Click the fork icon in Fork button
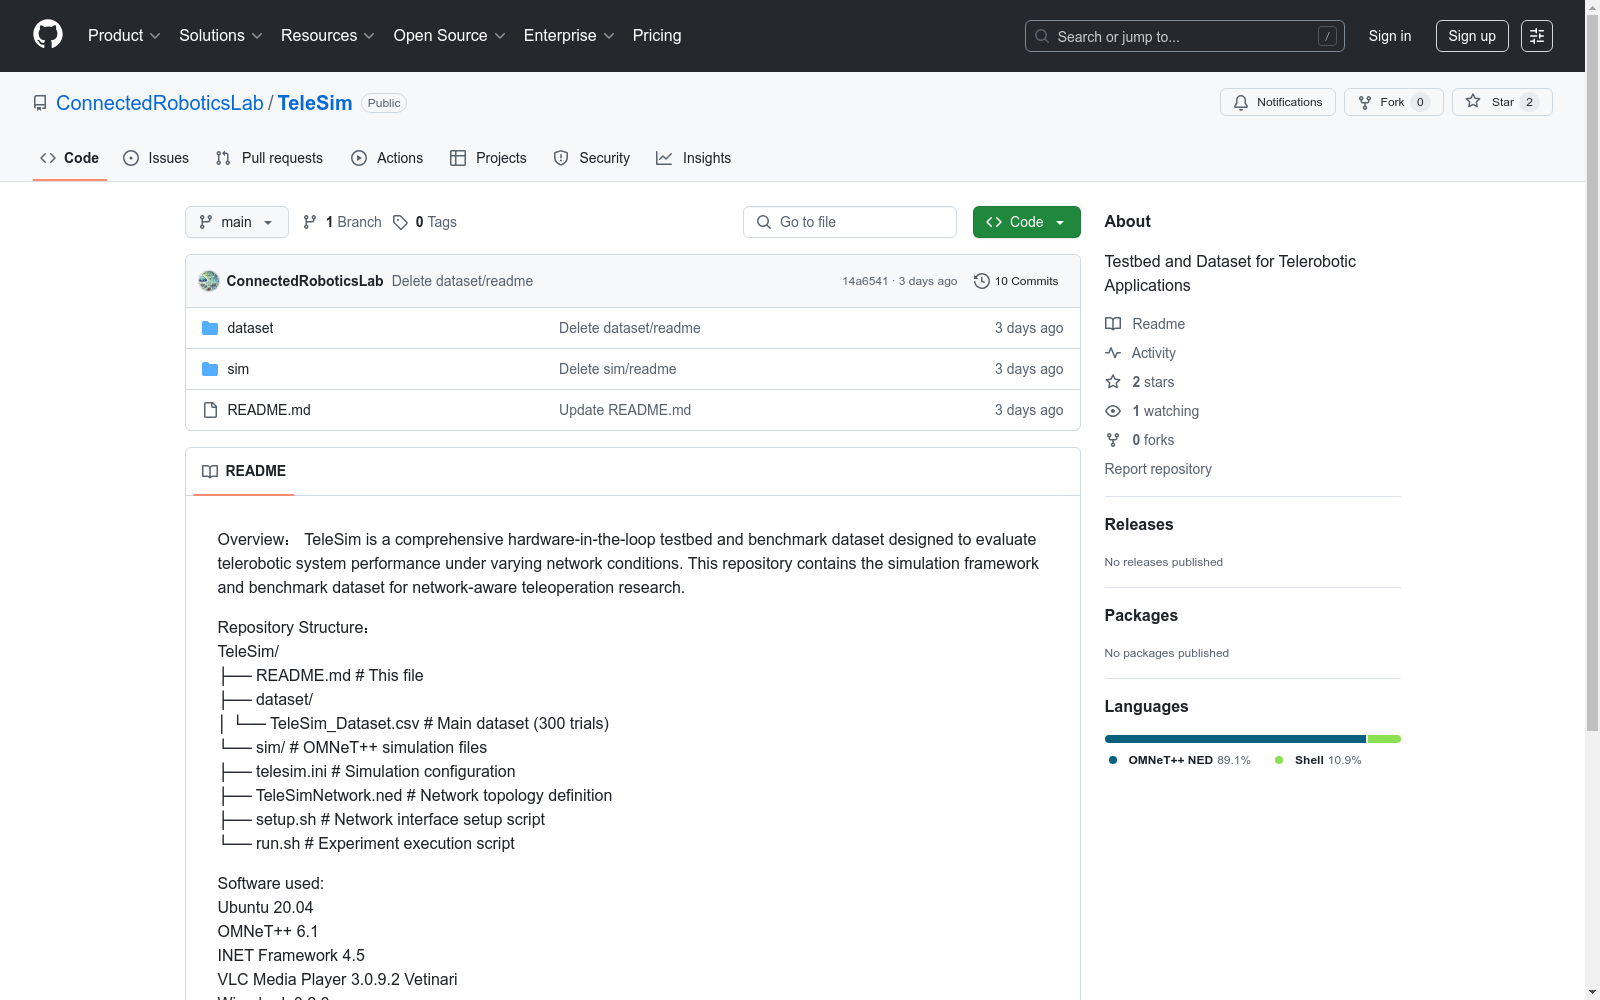The width and height of the screenshot is (1600, 1000). click(x=1365, y=102)
